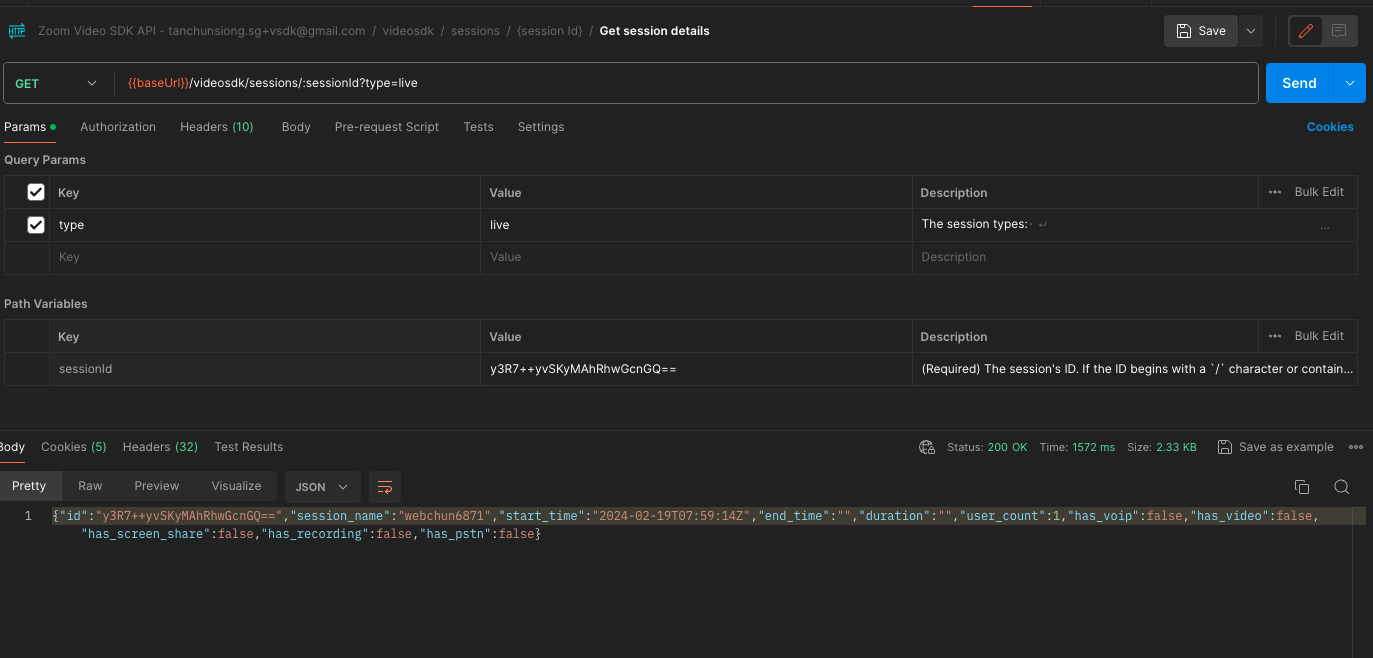The height and width of the screenshot is (658, 1373).
Task: Click empty Description placeholder in Query Params
Action: (1135, 257)
